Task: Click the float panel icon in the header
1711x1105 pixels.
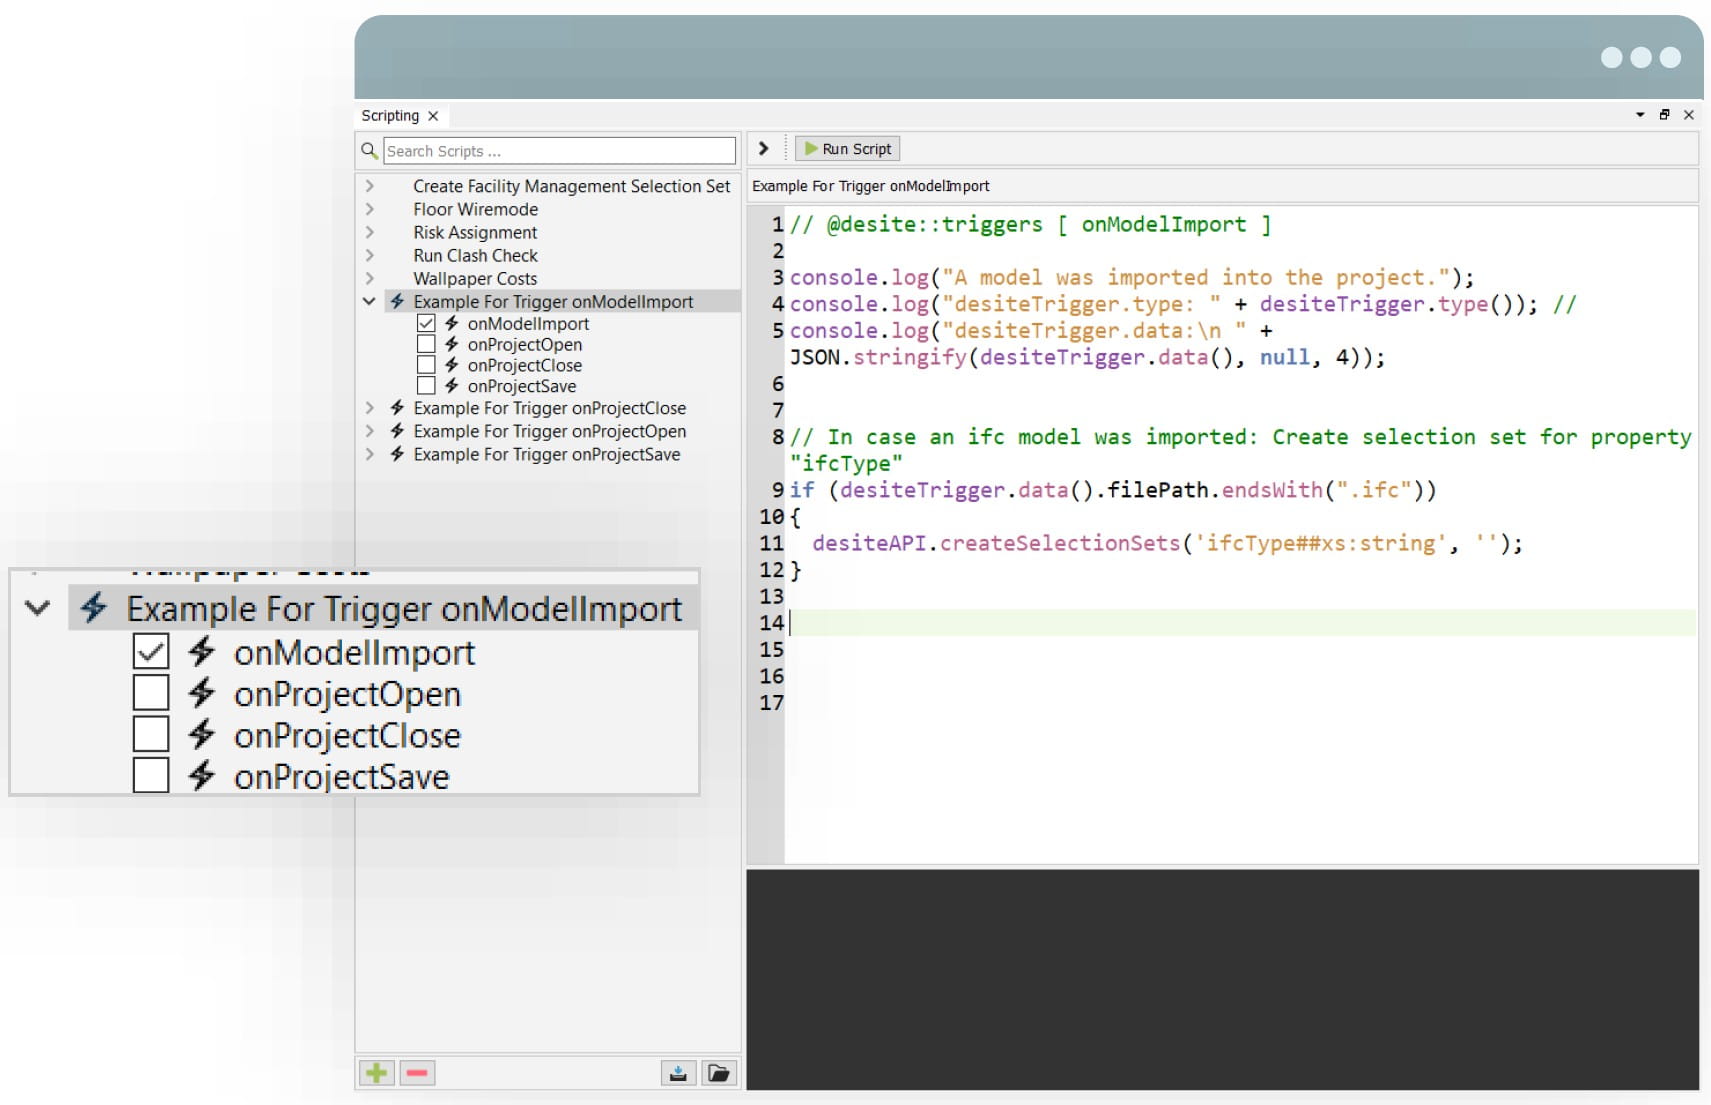Action: coord(1664,115)
